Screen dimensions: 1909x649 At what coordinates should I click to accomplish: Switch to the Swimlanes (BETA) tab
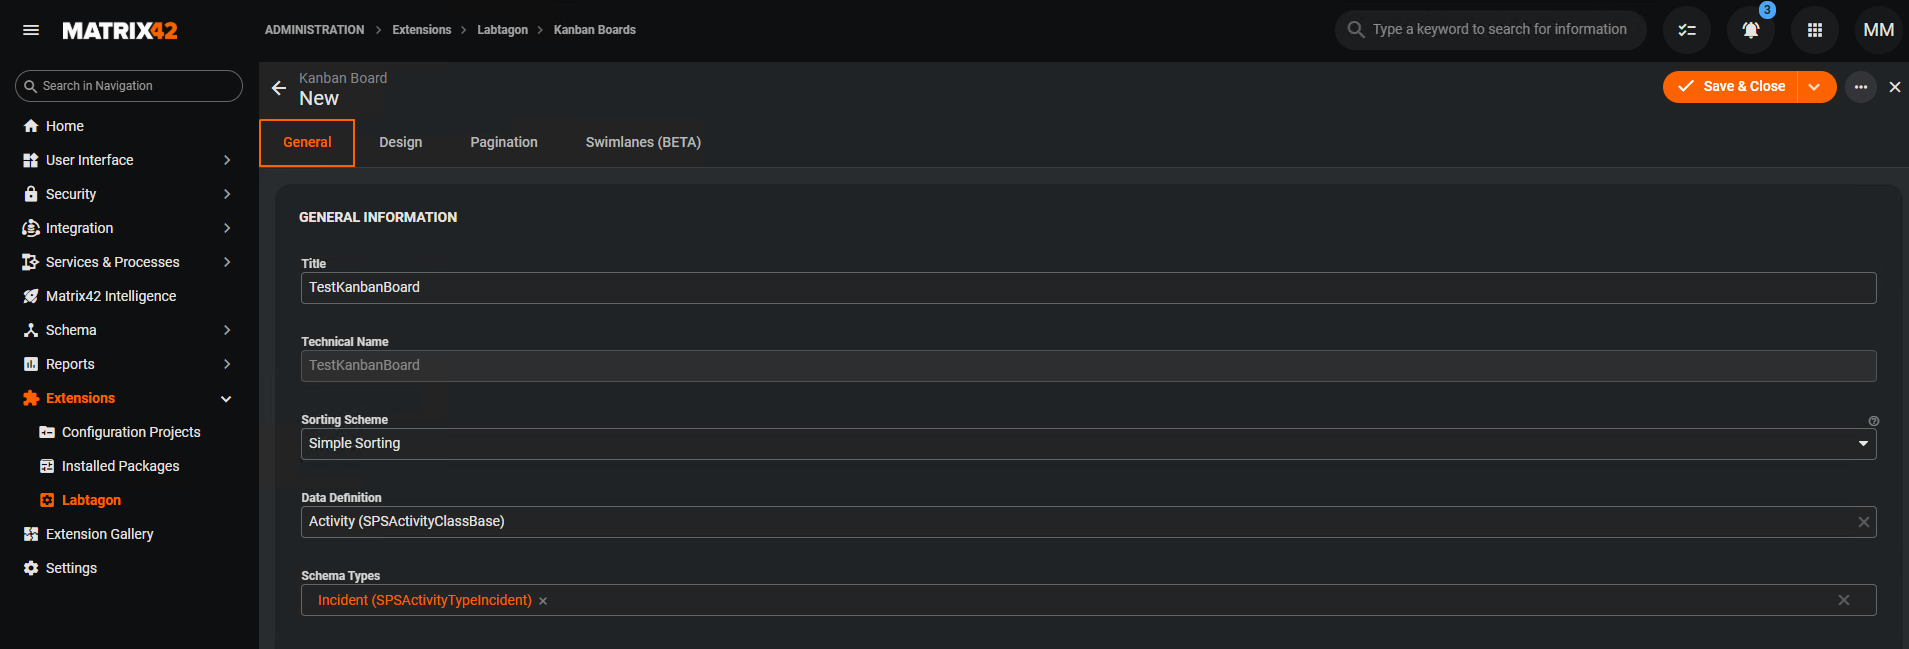[x=643, y=142]
